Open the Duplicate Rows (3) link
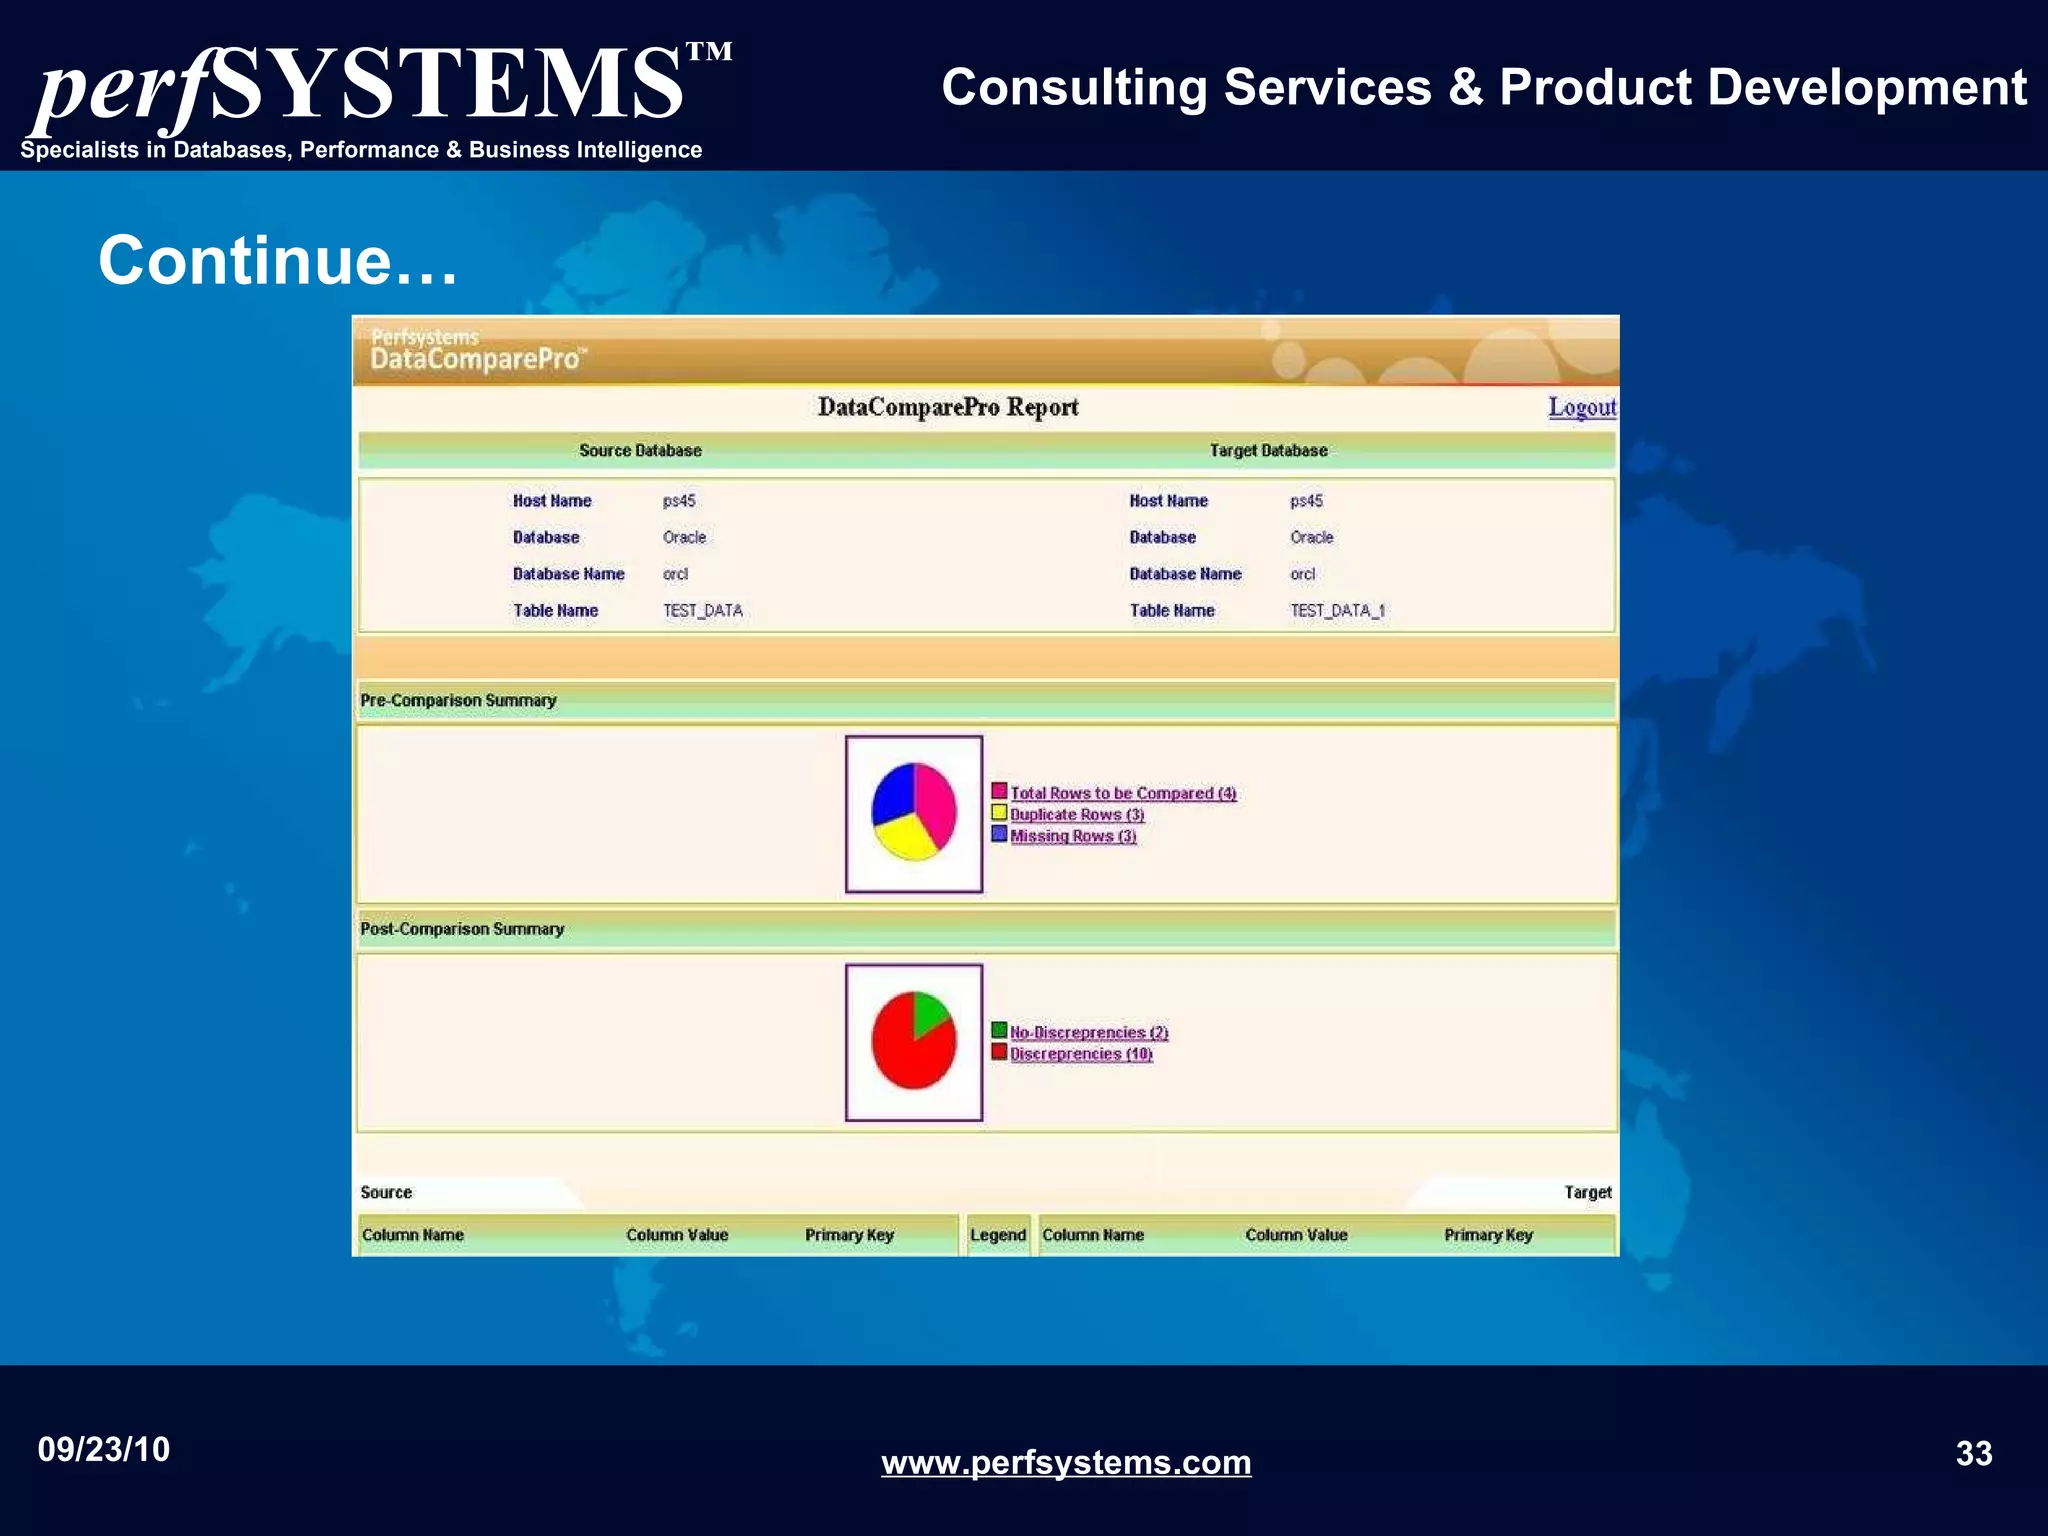The height and width of the screenshot is (1536, 2048). [1076, 815]
